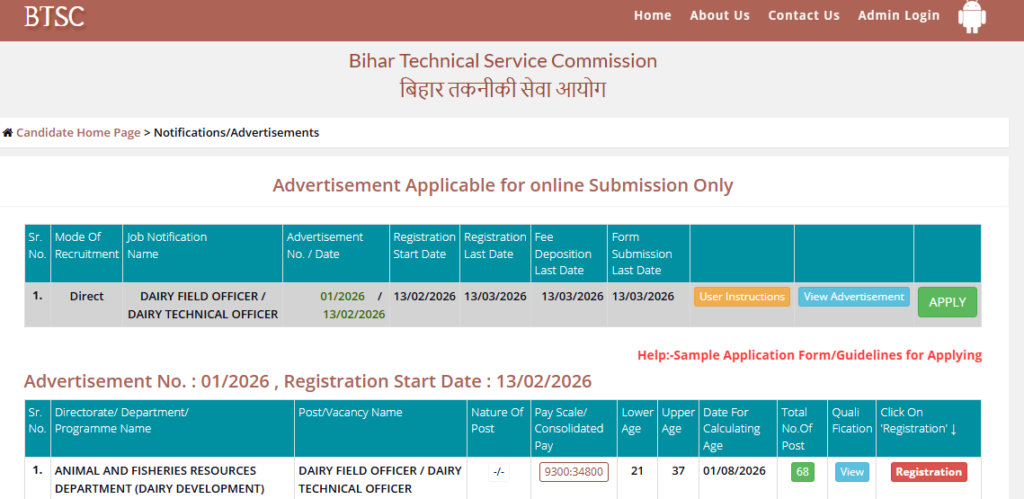Click the View Advertisement button

click(x=853, y=297)
